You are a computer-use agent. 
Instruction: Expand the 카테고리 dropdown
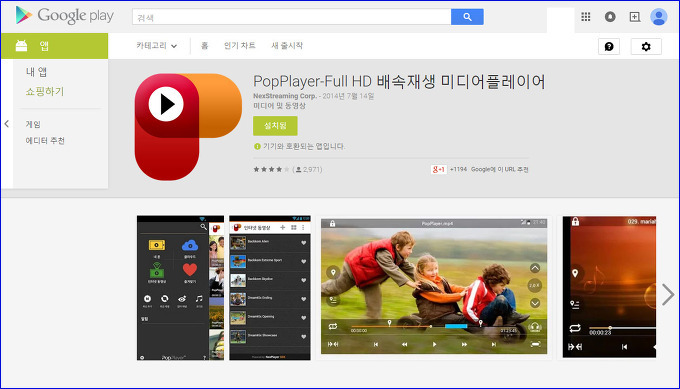click(x=156, y=46)
